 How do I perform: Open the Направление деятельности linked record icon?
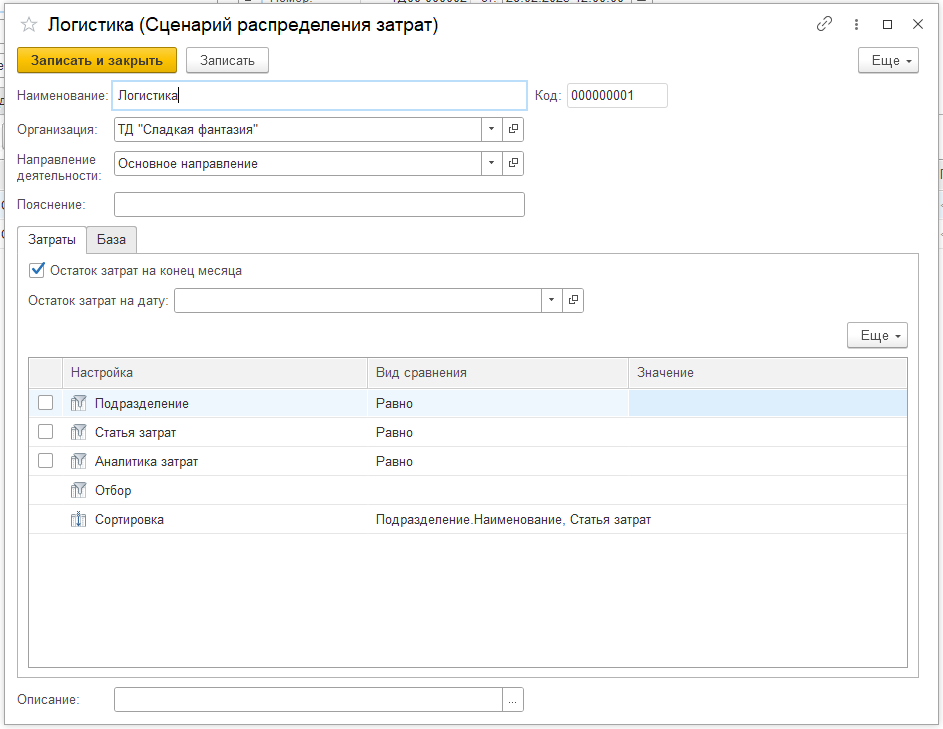(513, 163)
